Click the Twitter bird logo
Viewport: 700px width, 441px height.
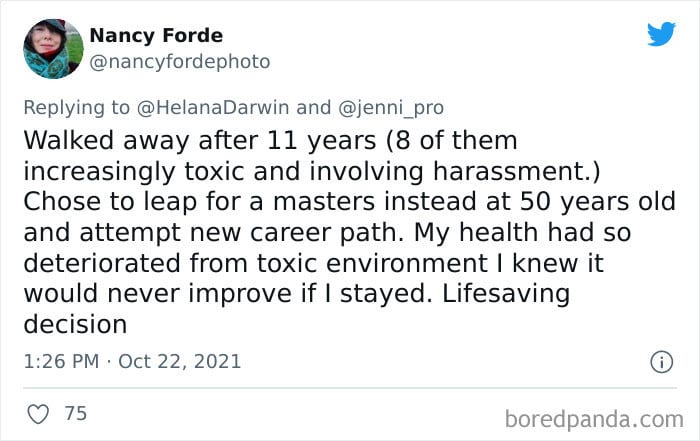[661, 33]
